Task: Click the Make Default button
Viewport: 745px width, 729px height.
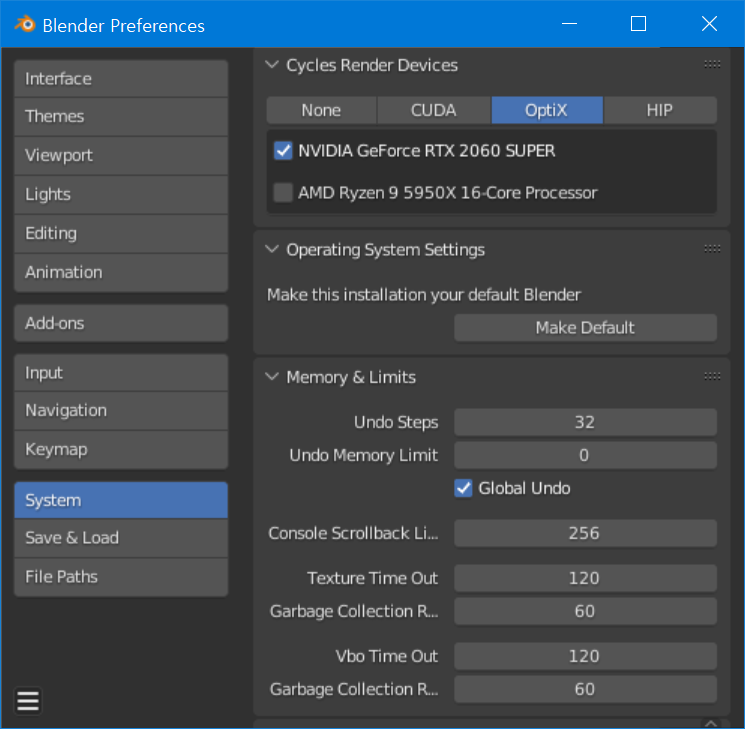Action: pyautogui.click(x=585, y=327)
